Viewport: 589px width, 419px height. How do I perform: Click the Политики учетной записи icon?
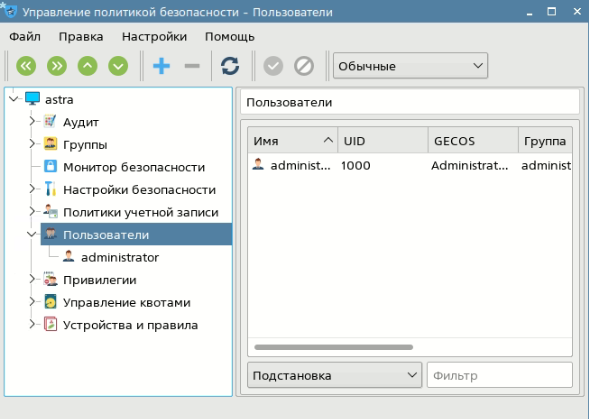(x=50, y=212)
